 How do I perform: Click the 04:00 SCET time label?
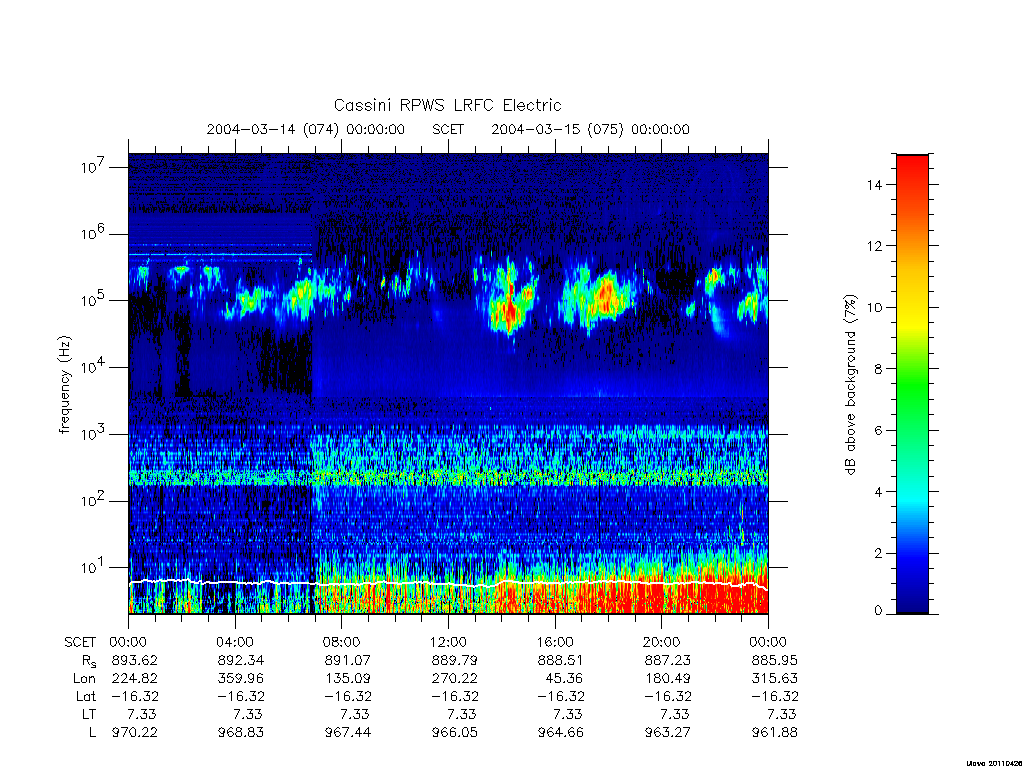[235, 642]
